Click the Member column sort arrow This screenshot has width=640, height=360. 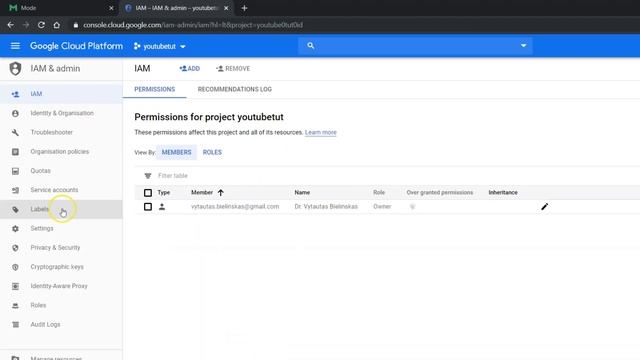tap(220, 192)
